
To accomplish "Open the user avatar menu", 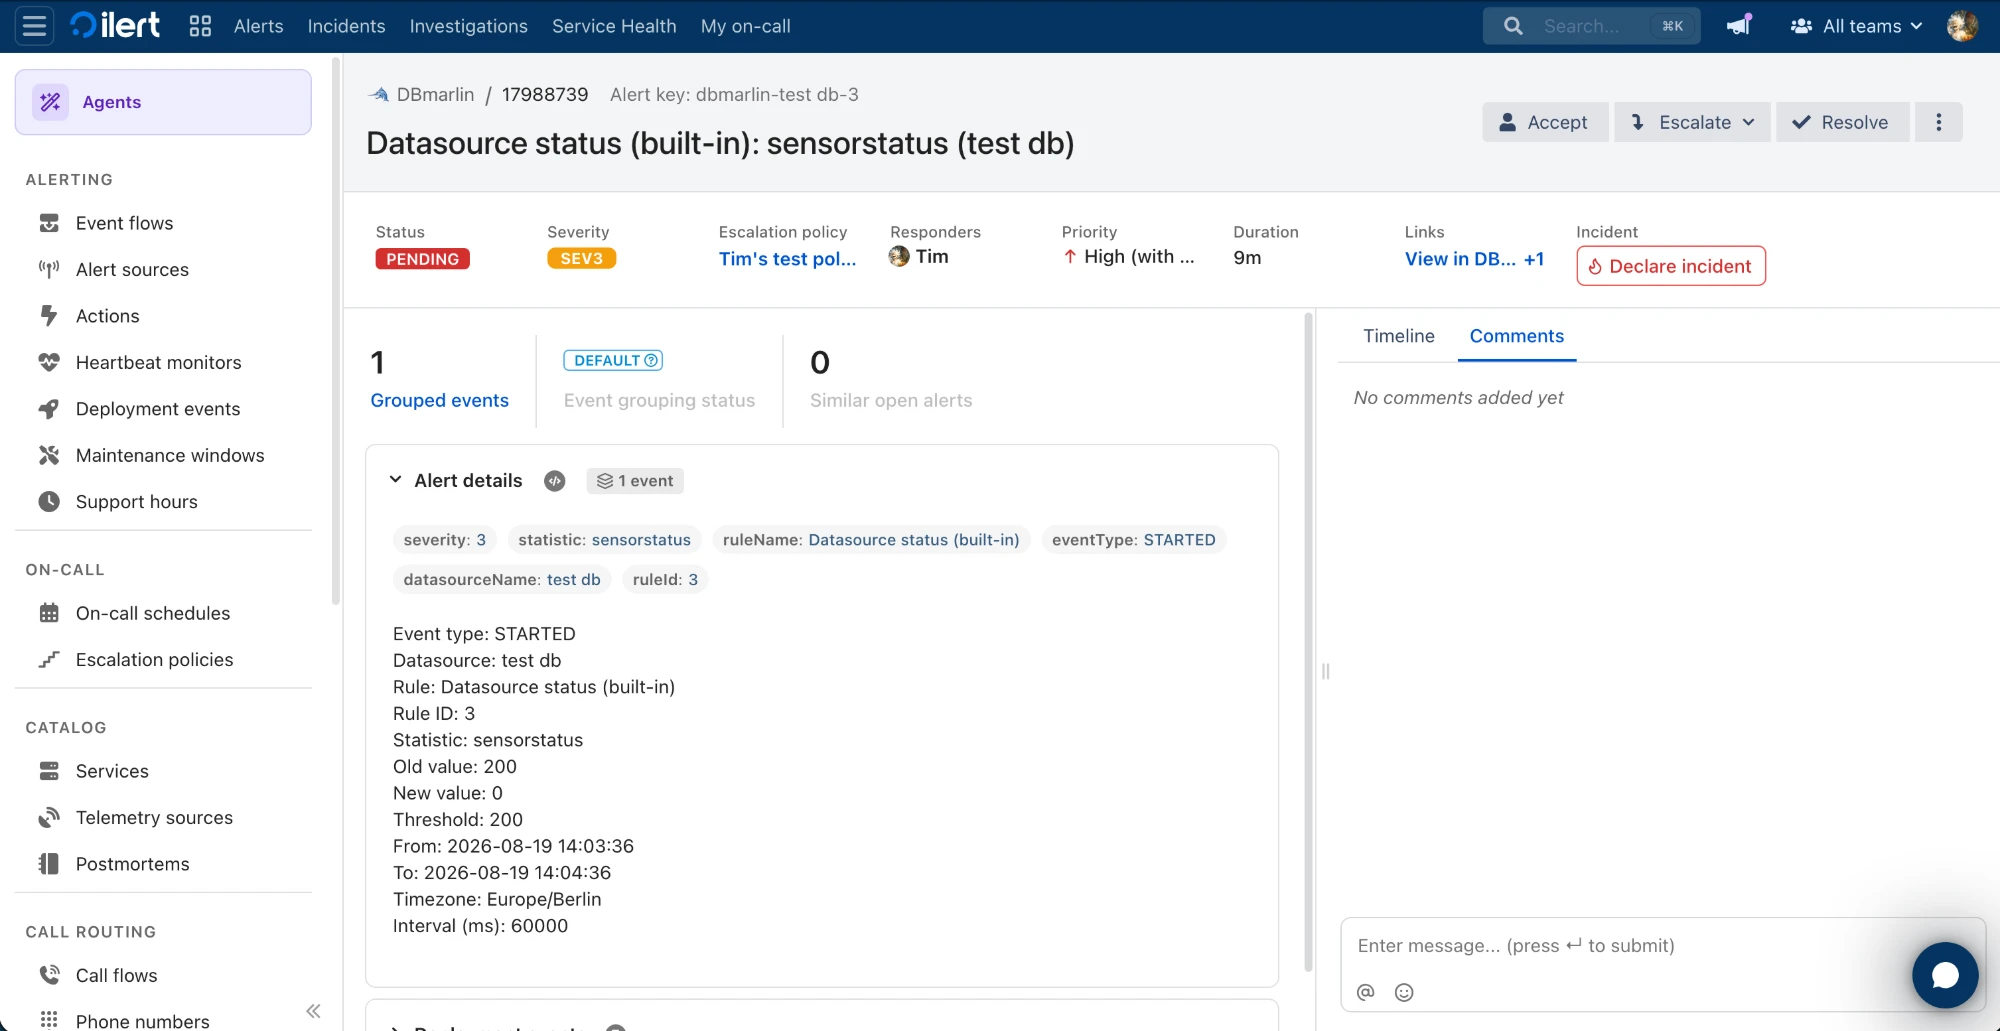I will click(x=1962, y=26).
